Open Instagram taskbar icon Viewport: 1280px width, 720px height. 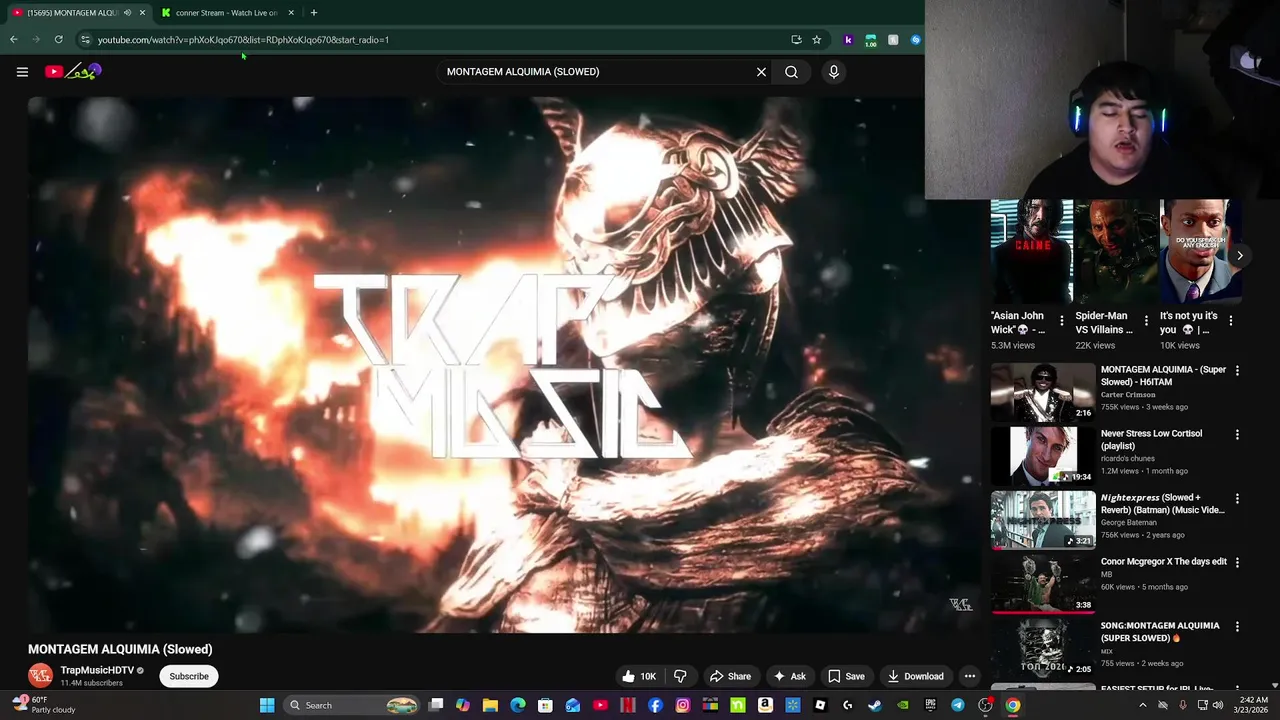tap(683, 705)
